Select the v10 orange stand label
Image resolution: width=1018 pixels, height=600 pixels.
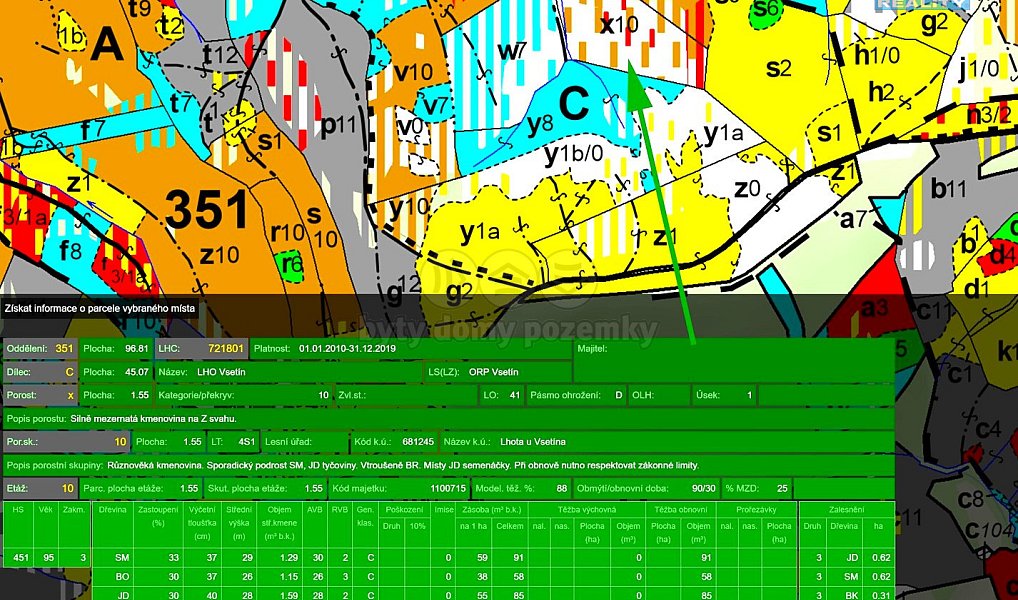point(414,73)
